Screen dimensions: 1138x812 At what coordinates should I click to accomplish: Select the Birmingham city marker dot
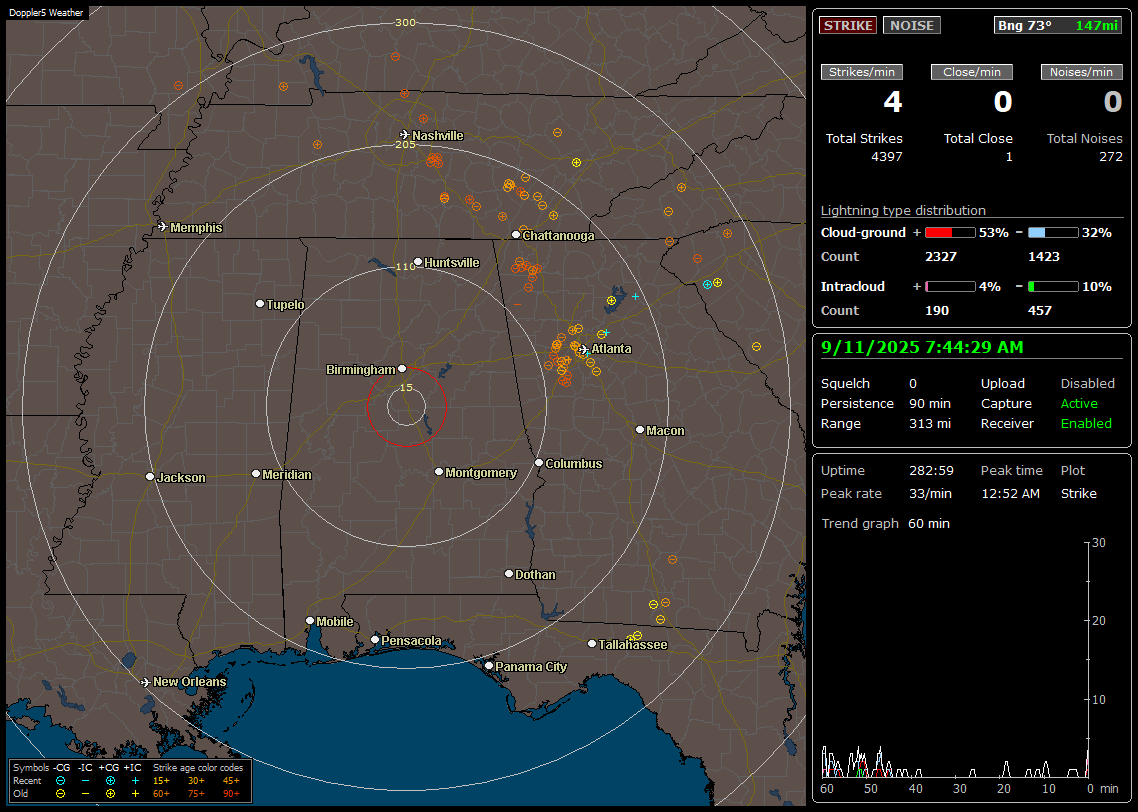coord(402,369)
